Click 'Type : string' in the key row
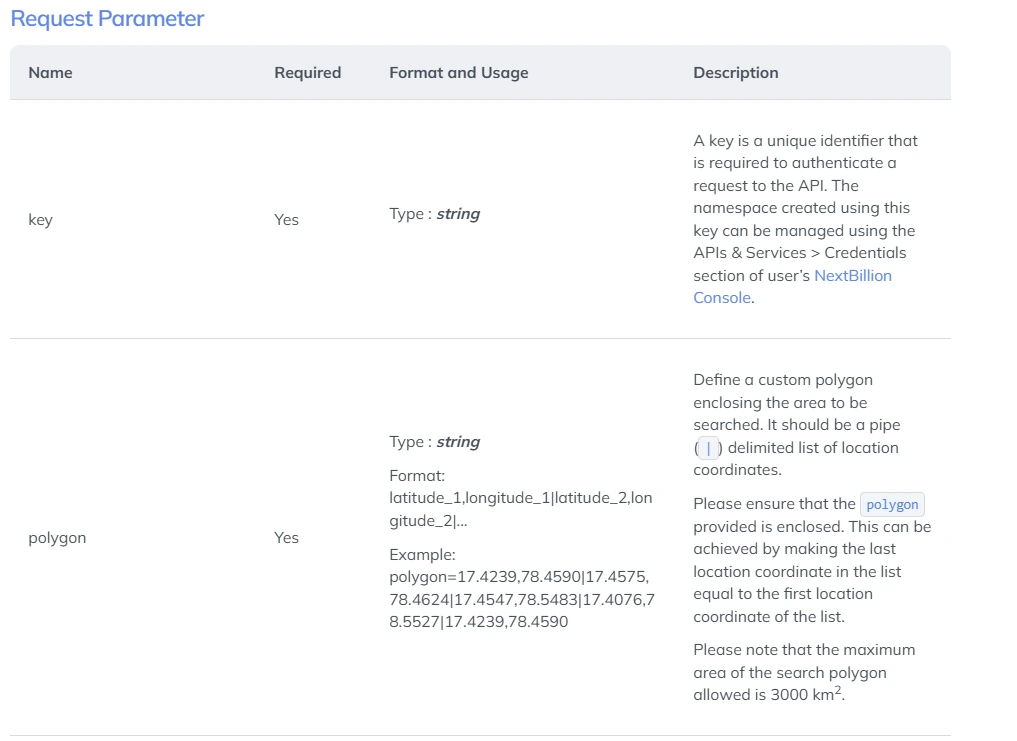Screen dimensions: 1017x741 click(435, 214)
